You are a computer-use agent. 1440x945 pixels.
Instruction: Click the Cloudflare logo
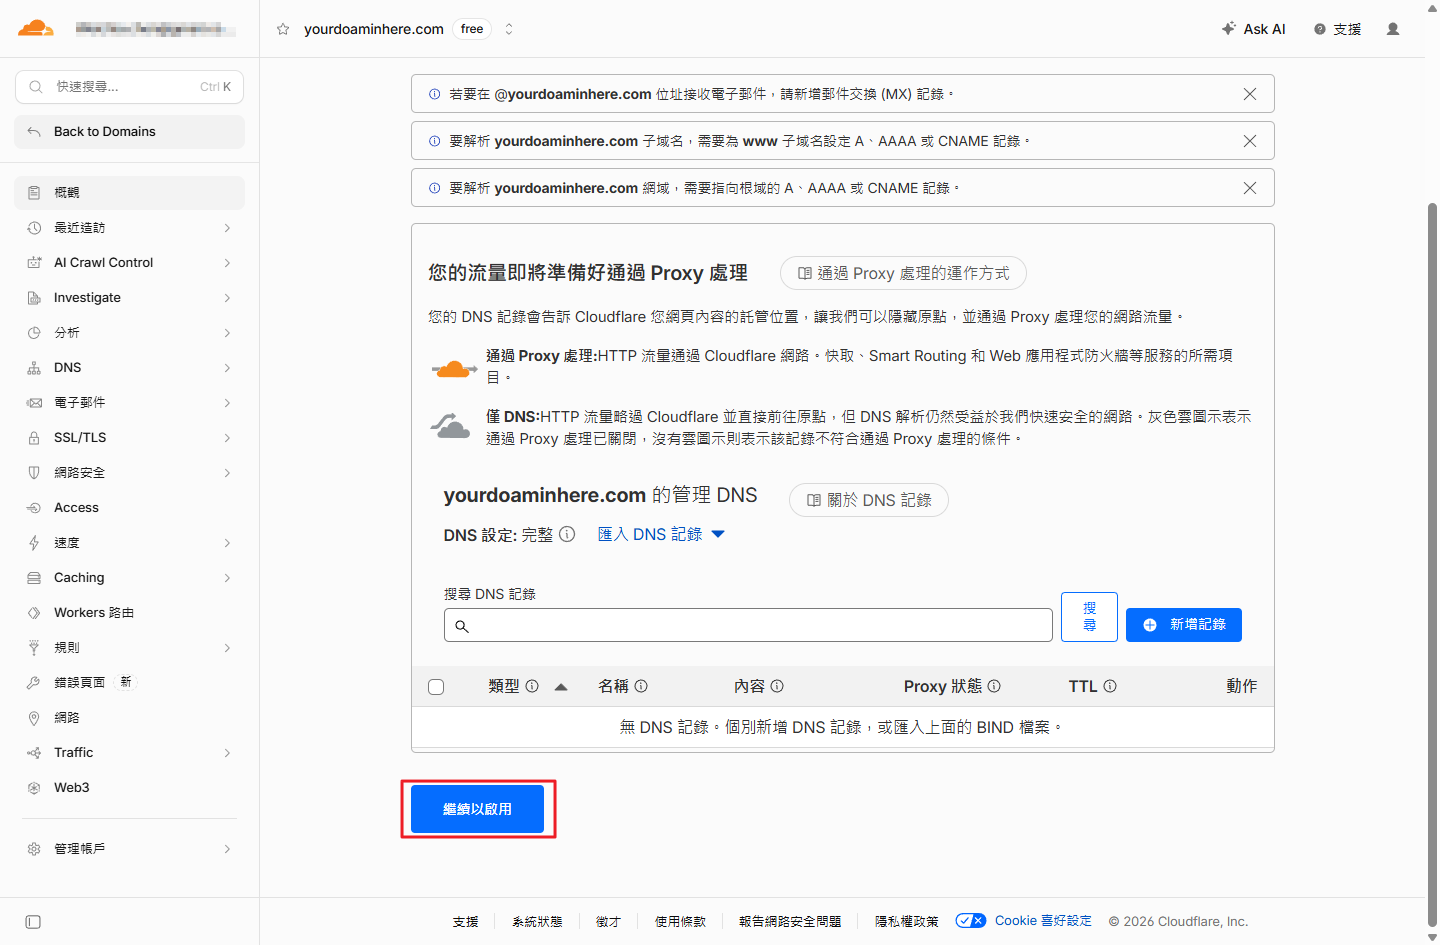(36, 28)
